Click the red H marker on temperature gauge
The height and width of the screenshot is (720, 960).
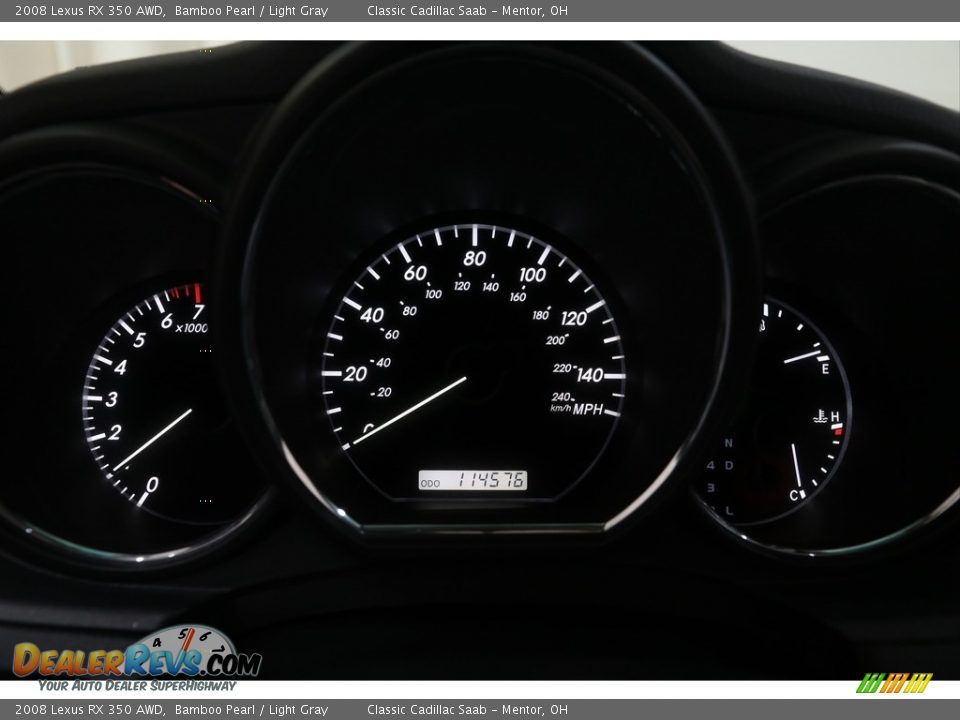(x=840, y=431)
